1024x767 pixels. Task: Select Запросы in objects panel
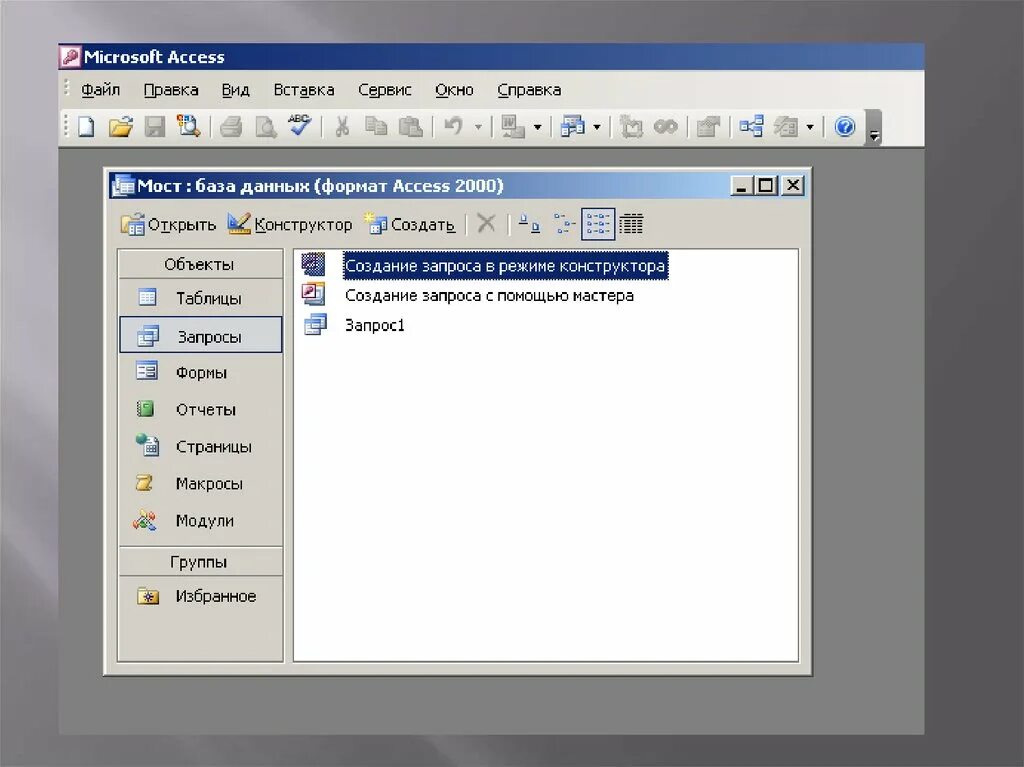click(x=200, y=335)
